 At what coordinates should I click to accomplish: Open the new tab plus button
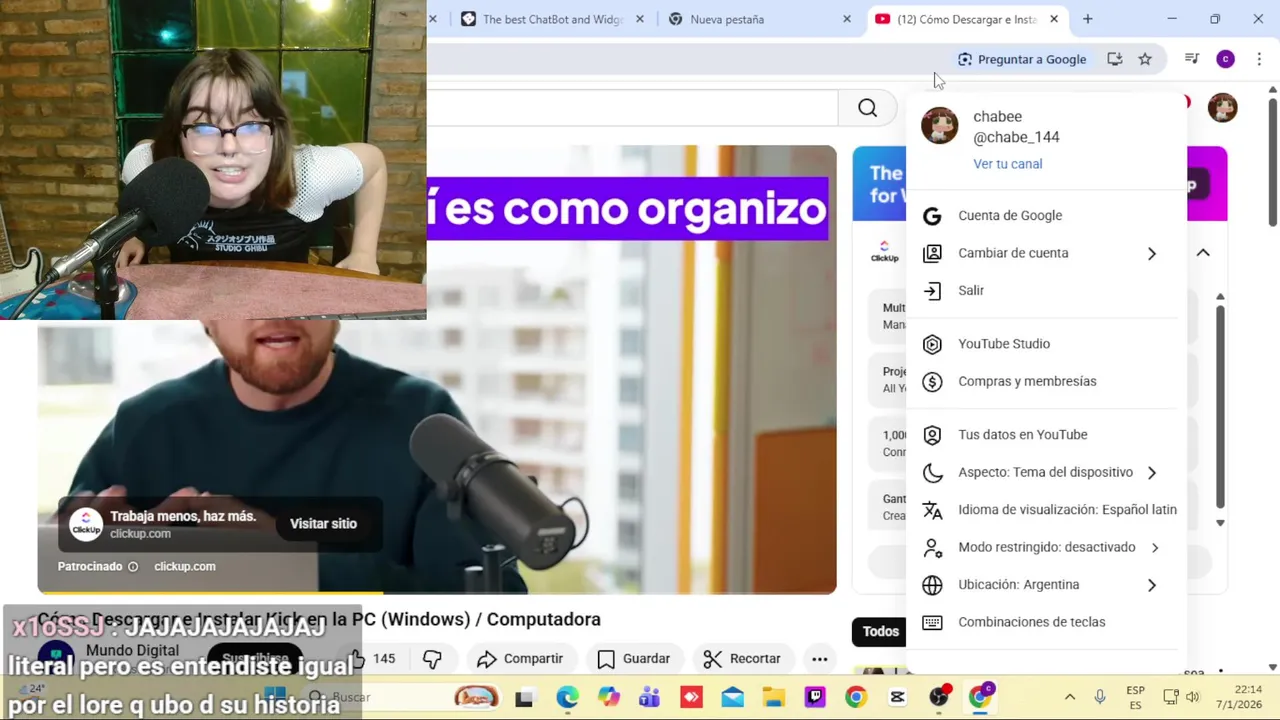click(1087, 19)
